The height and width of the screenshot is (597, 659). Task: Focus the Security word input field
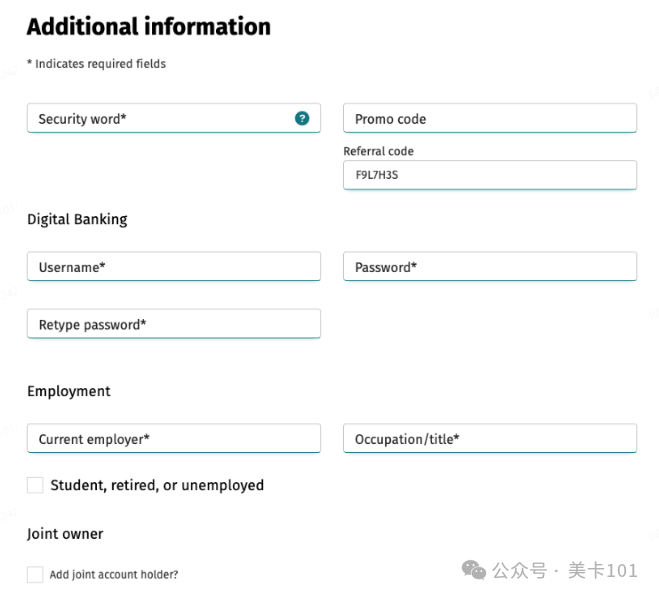point(160,119)
